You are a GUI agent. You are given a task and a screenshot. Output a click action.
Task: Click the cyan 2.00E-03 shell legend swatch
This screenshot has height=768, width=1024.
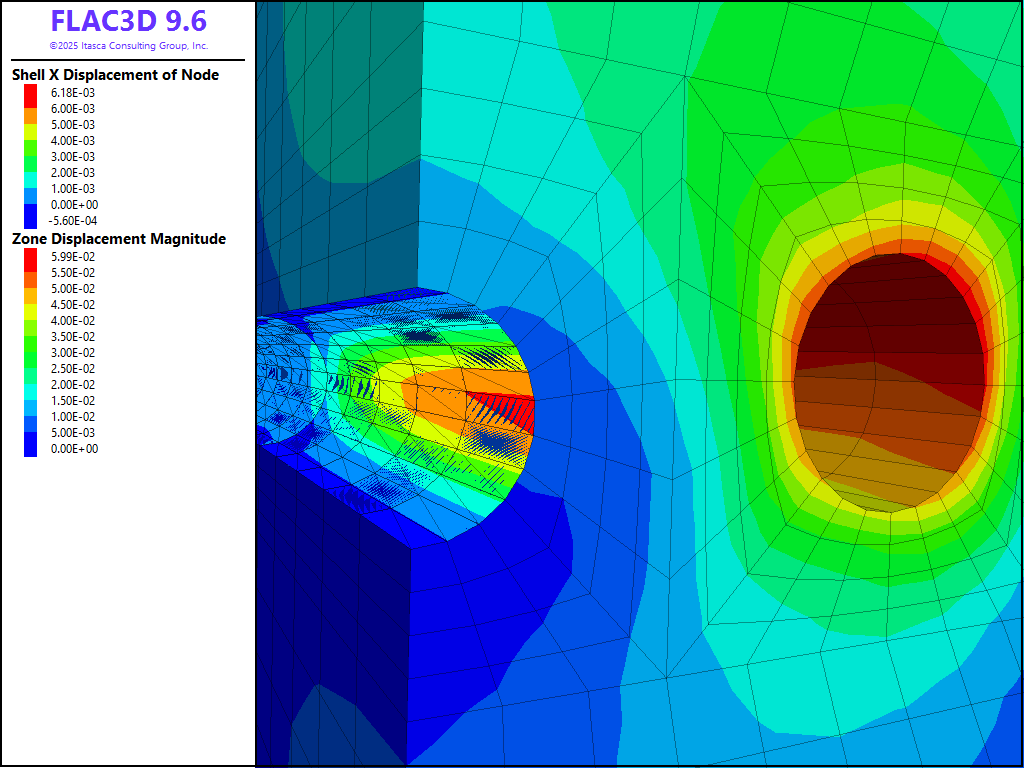30,172
